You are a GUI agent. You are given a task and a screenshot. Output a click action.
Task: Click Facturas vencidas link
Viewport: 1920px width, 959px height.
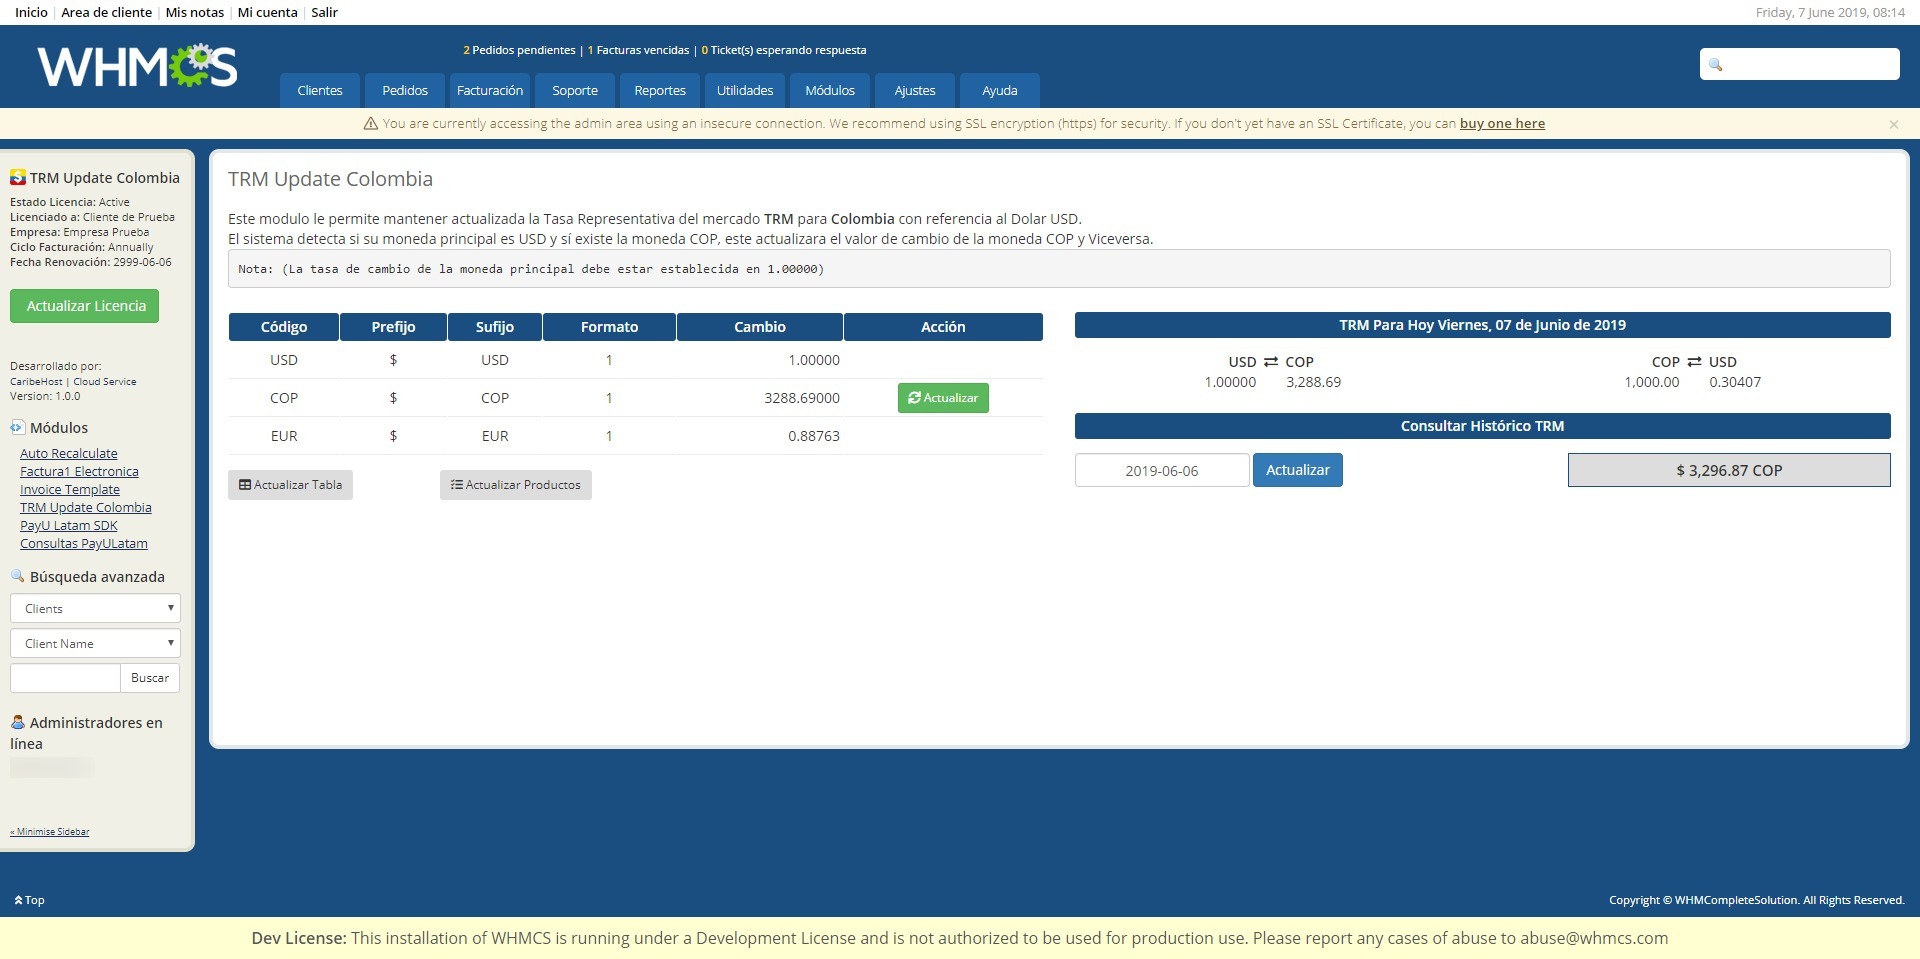point(638,50)
